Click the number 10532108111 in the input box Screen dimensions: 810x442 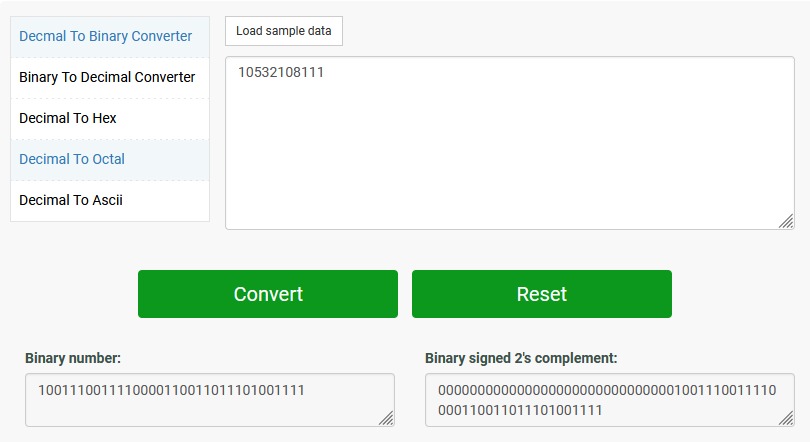[x=281, y=72]
